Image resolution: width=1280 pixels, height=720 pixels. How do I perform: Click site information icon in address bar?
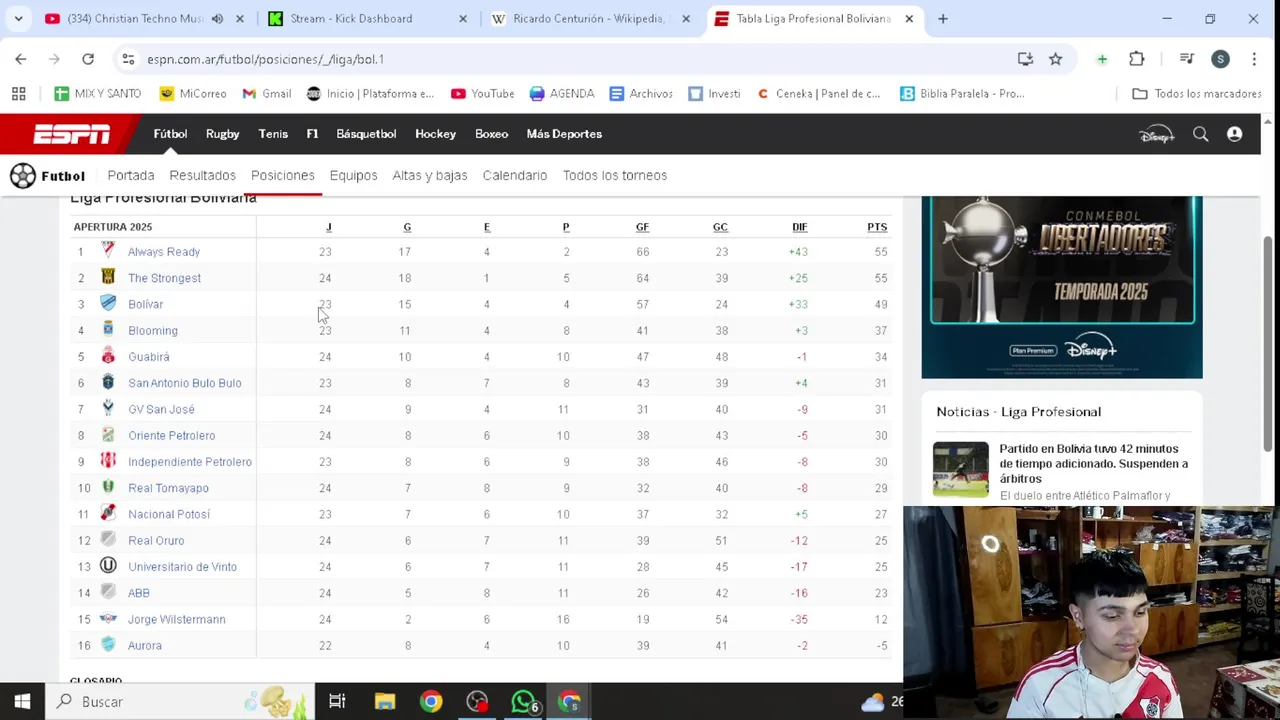(x=128, y=59)
